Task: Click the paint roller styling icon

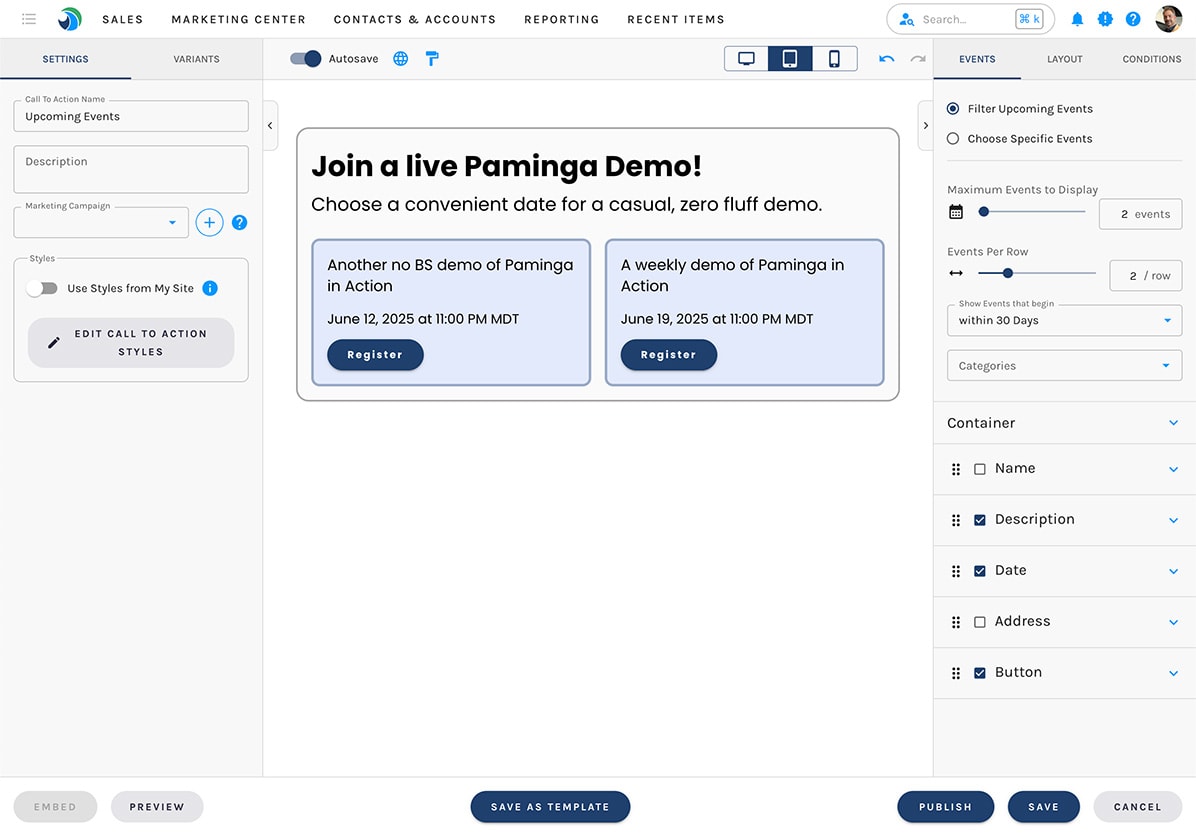Action: point(431,58)
